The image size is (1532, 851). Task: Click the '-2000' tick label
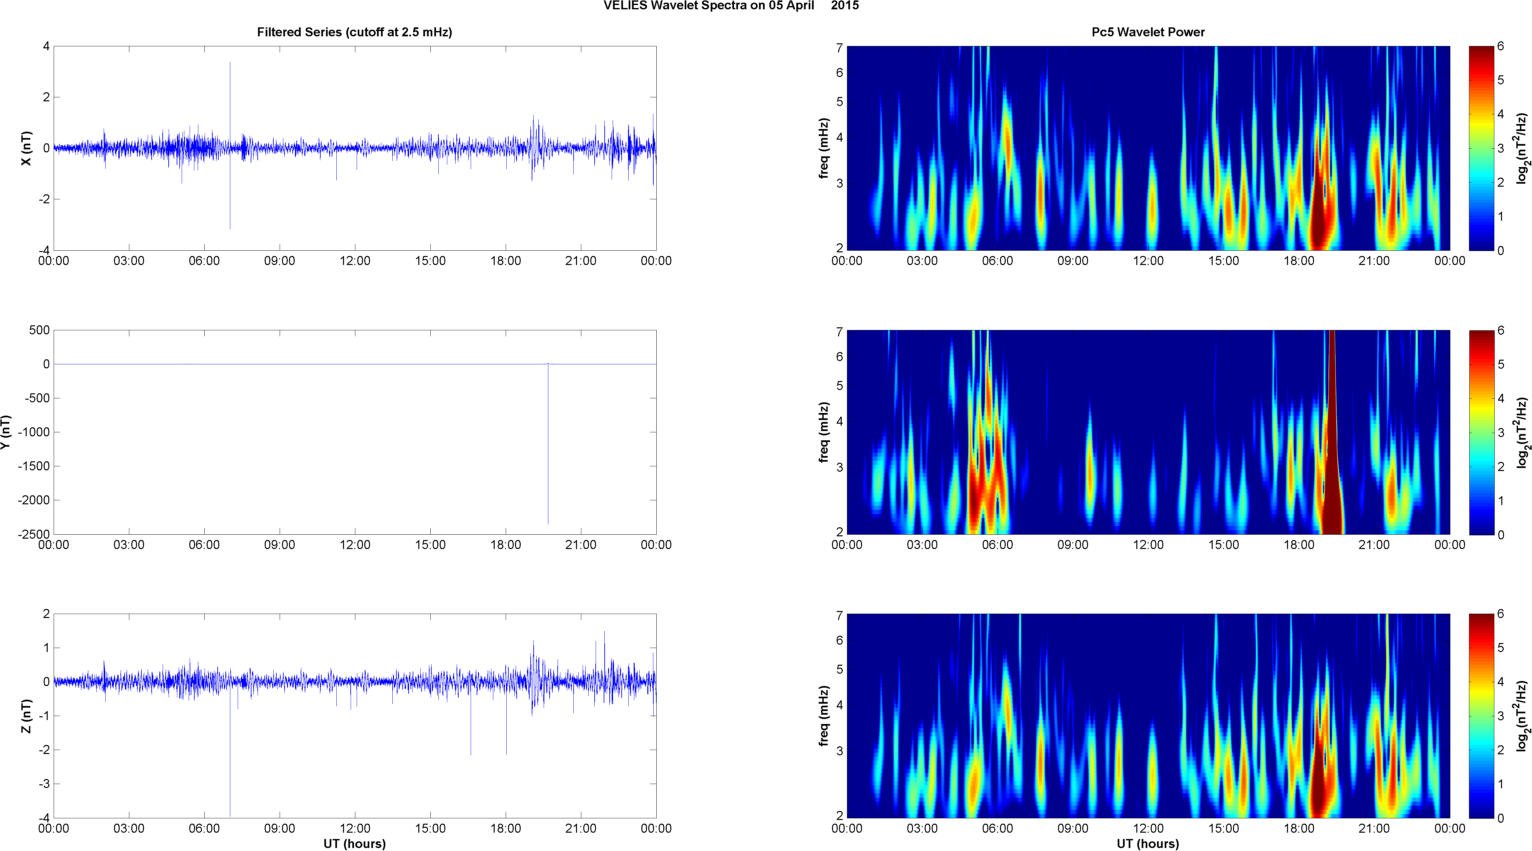pos(33,500)
